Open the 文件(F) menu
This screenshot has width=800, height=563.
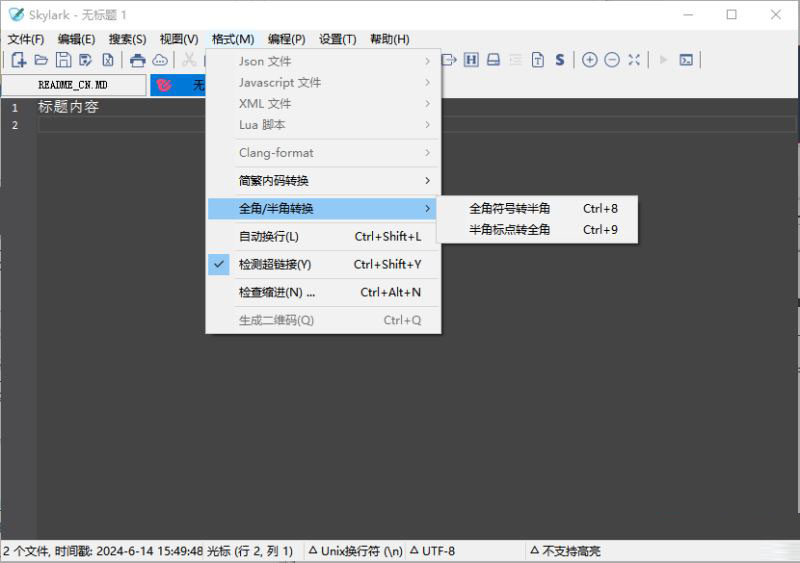(26, 39)
